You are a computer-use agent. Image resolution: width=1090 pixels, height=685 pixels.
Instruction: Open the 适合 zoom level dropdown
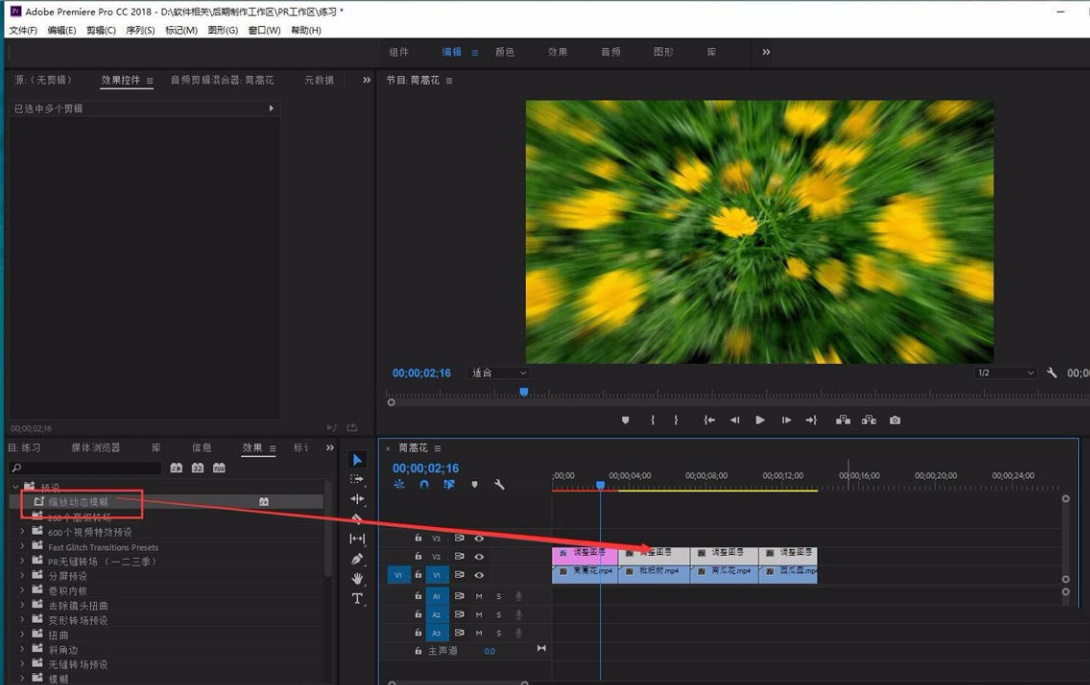[x=499, y=373]
